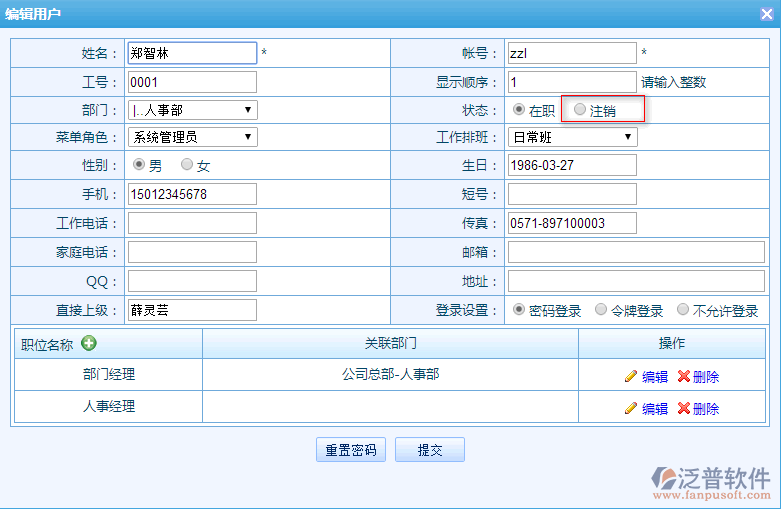
Task: Open the 部门 dropdown
Action: coord(192,110)
